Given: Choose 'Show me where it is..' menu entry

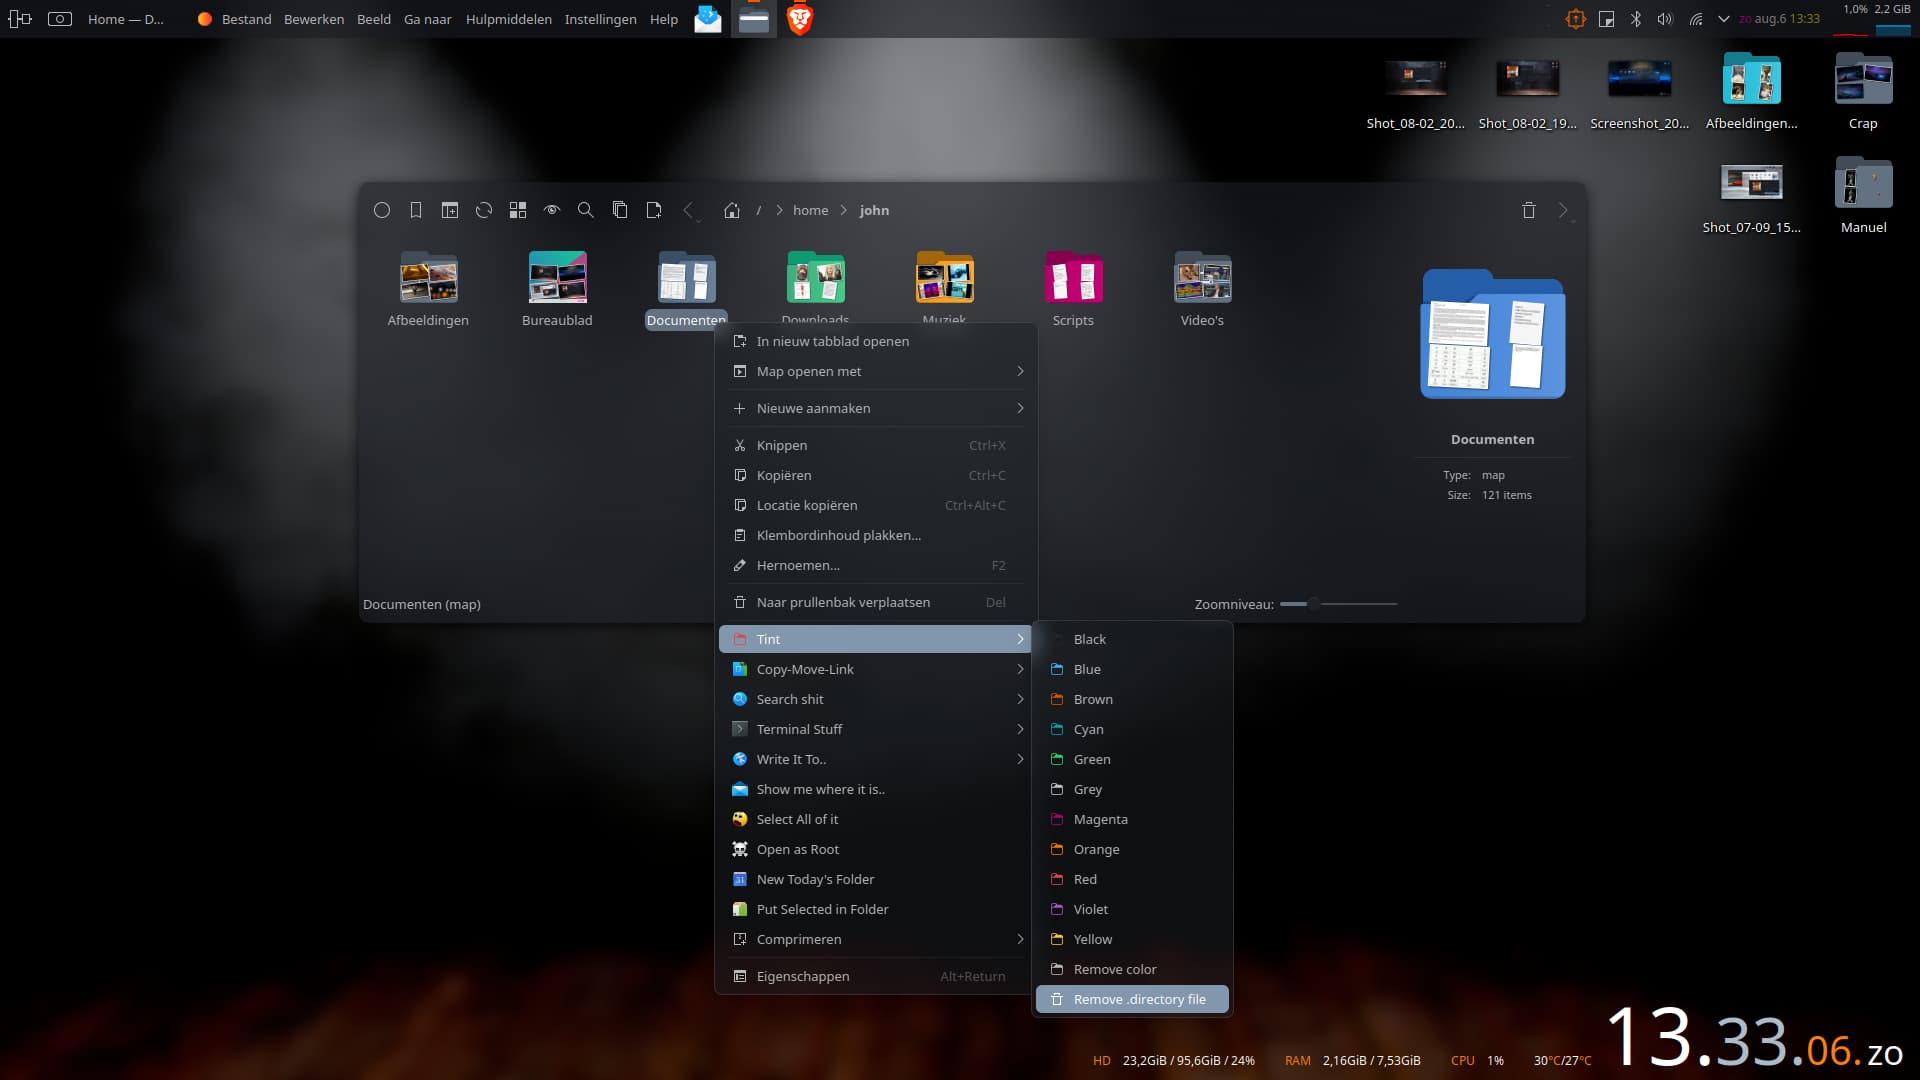Looking at the screenshot, I should pyautogui.click(x=876, y=789).
